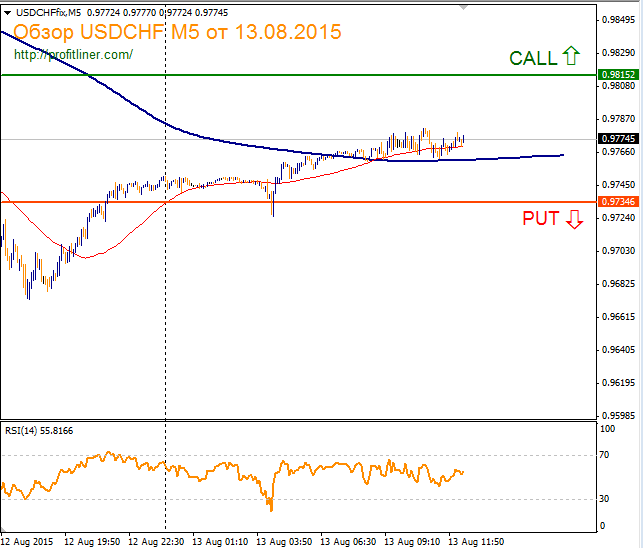Viewport: 643px width, 548px height.
Task: Click the 12 Aug 2015 date label
Action: [27, 542]
